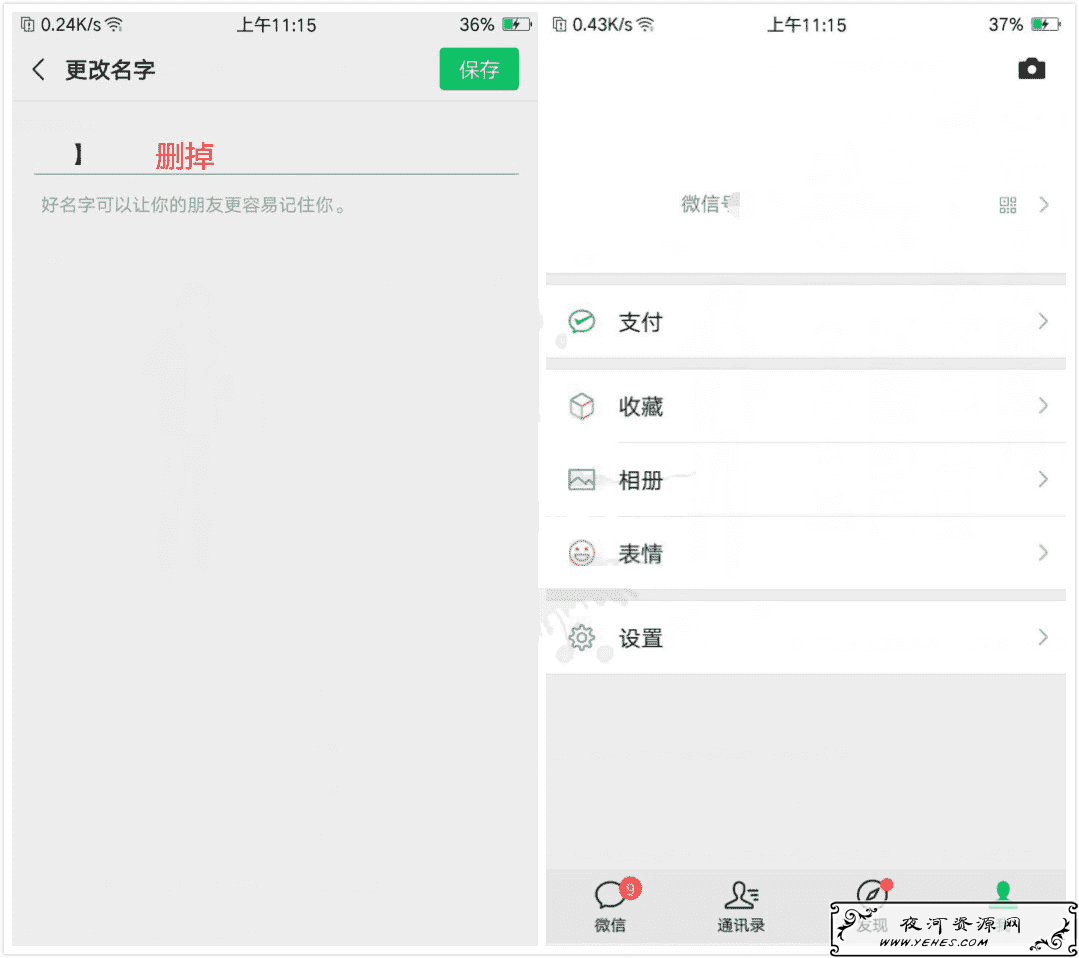Expand 设置 row chevron

pyautogui.click(x=1043, y=637)
